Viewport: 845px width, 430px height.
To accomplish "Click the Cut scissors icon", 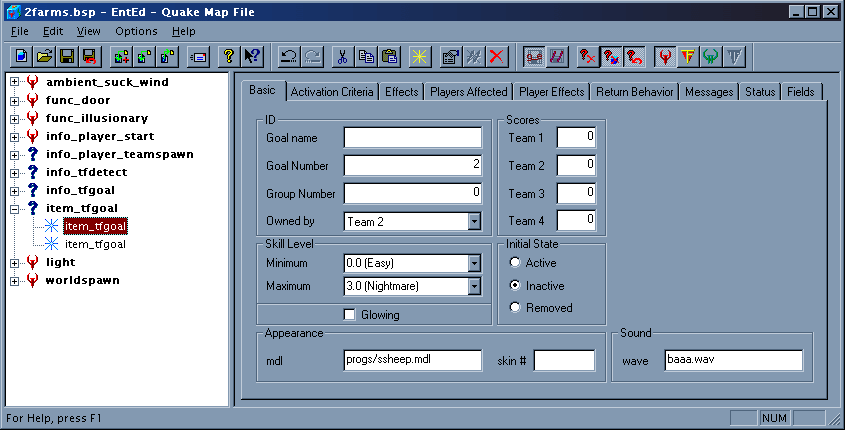I will pyautogui.click(x=342, y=56).
